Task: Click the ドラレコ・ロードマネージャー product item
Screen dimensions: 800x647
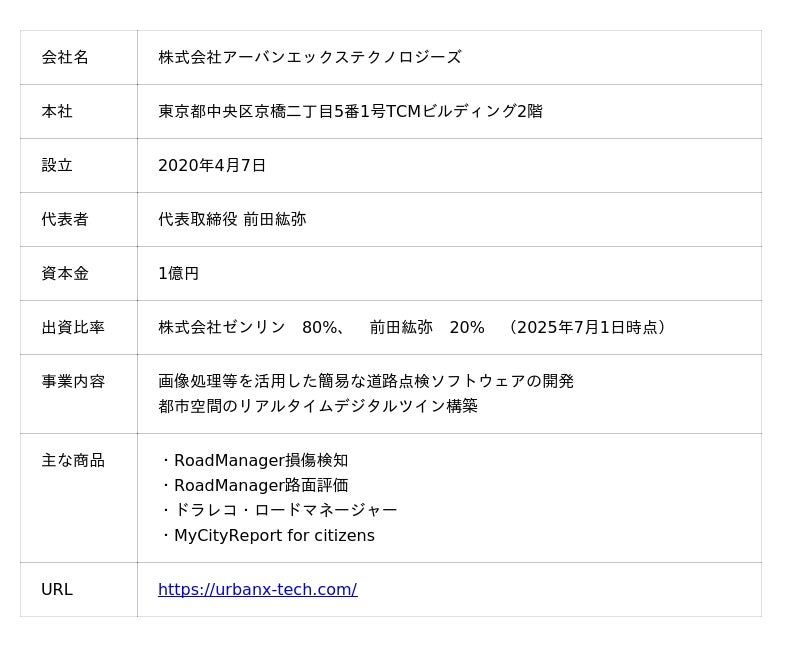Action: (x=285, y=511)
